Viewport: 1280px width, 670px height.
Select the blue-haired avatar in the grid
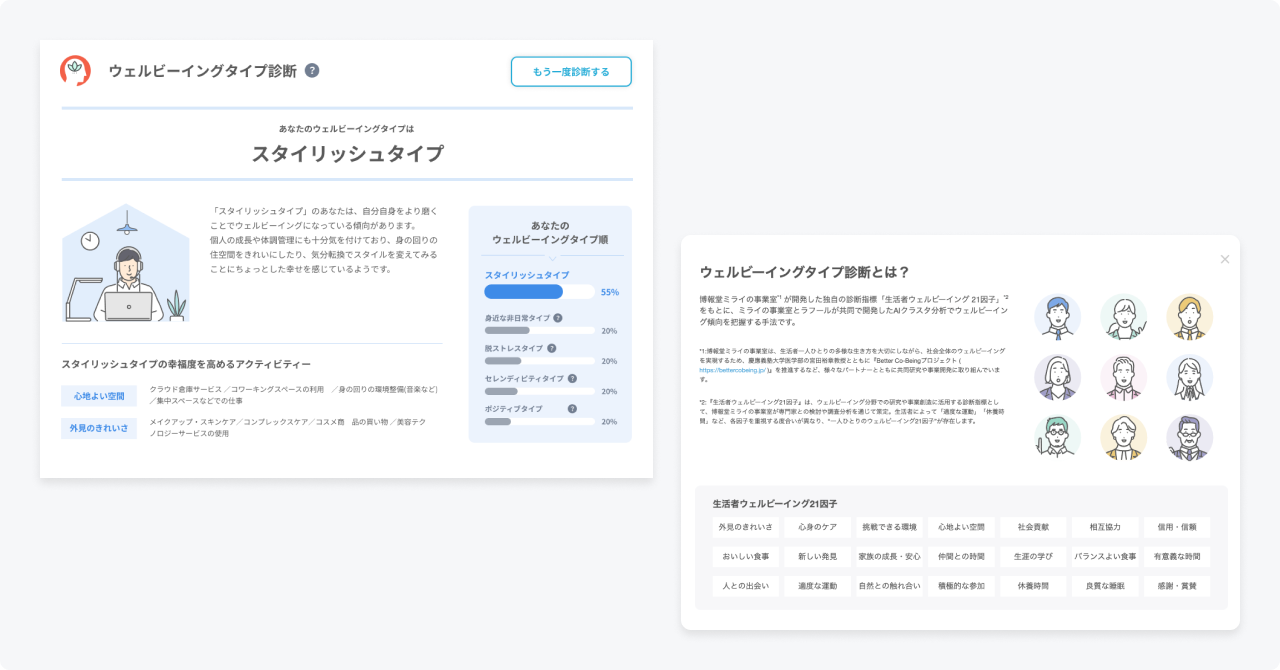coord(1058,317)
